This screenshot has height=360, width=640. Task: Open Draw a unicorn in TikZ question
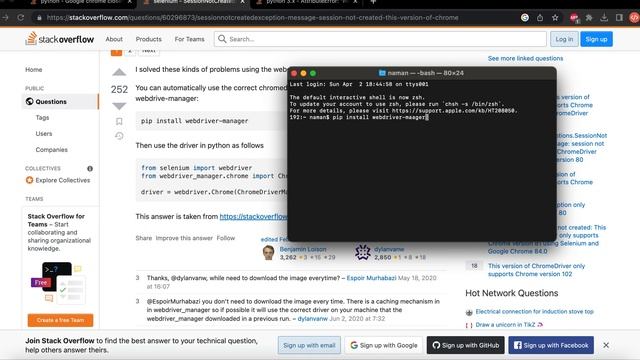[509, 325]
